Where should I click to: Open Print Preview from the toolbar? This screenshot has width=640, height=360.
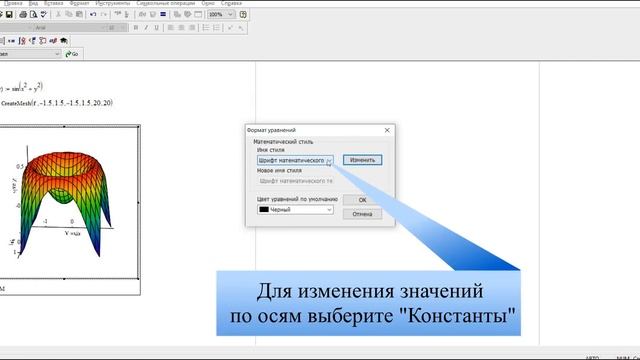point(33,15)
